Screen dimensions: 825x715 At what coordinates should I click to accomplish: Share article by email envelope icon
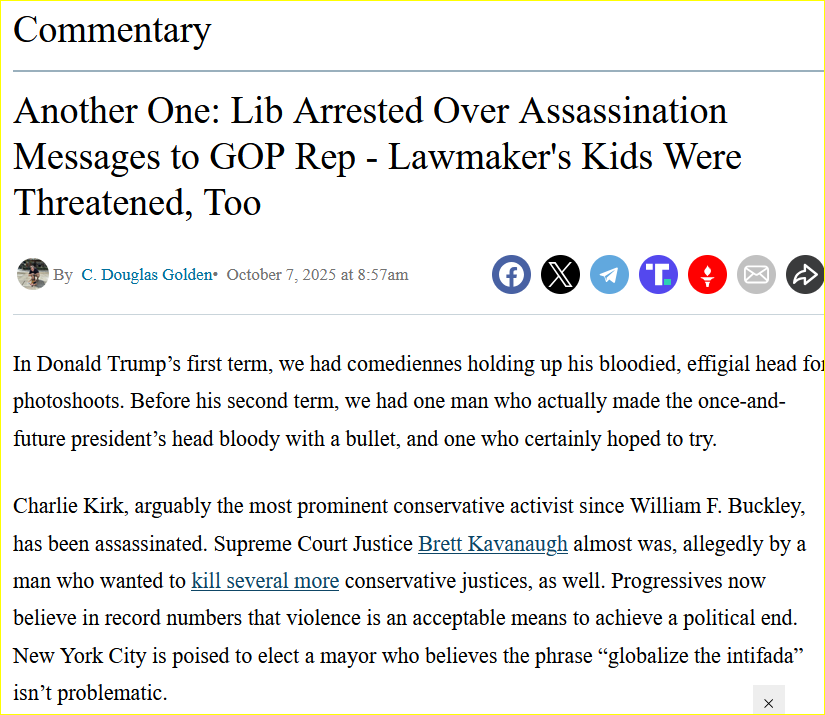[756, 274]
